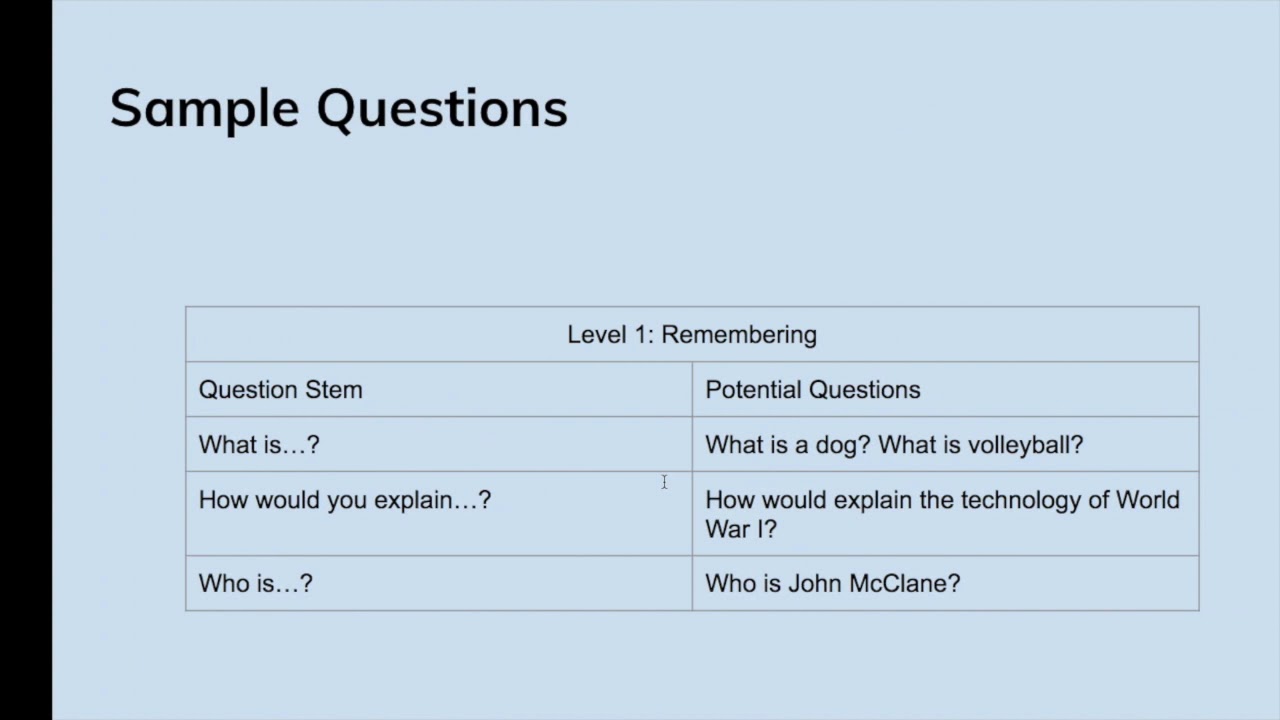Click the 'Who is John McClane?' cell
The image size is (1280, 720).
945,583
